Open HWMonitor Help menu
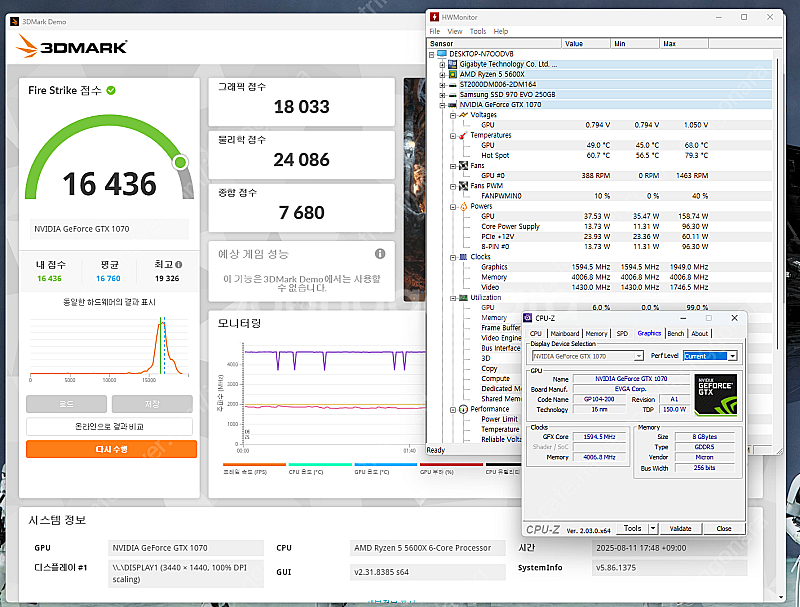 (501, 31)
